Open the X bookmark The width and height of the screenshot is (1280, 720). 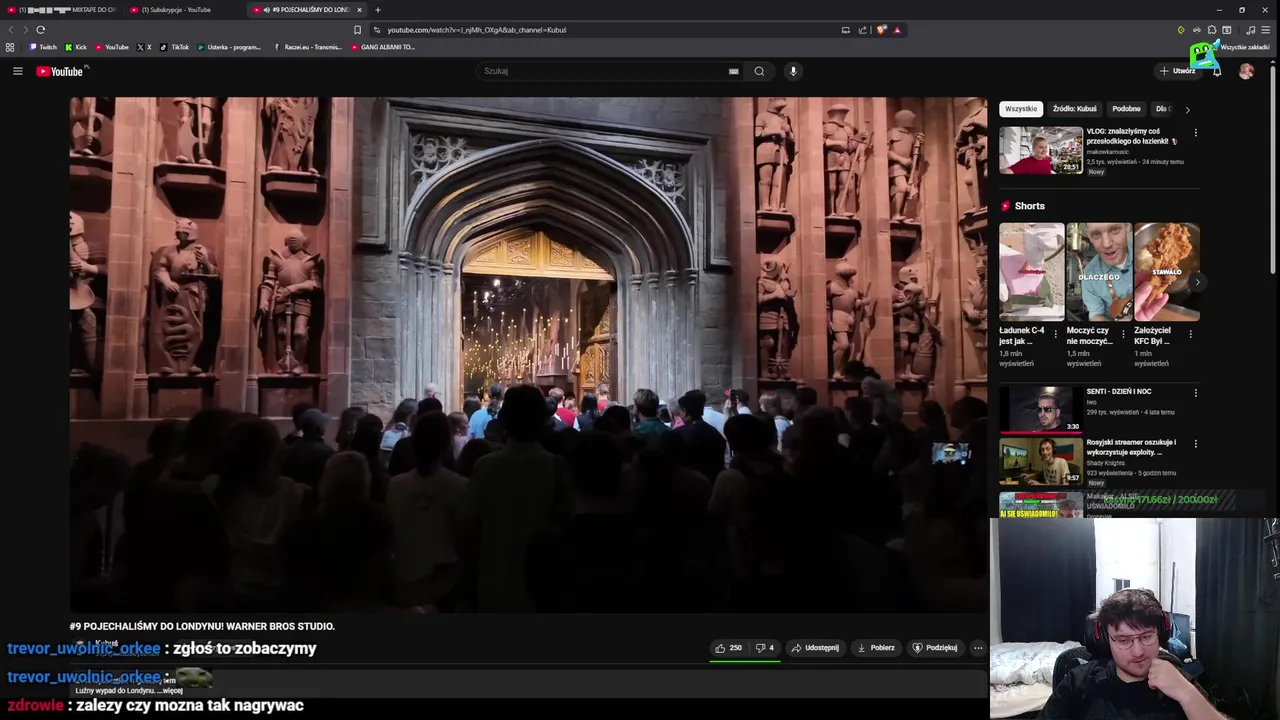144,47
